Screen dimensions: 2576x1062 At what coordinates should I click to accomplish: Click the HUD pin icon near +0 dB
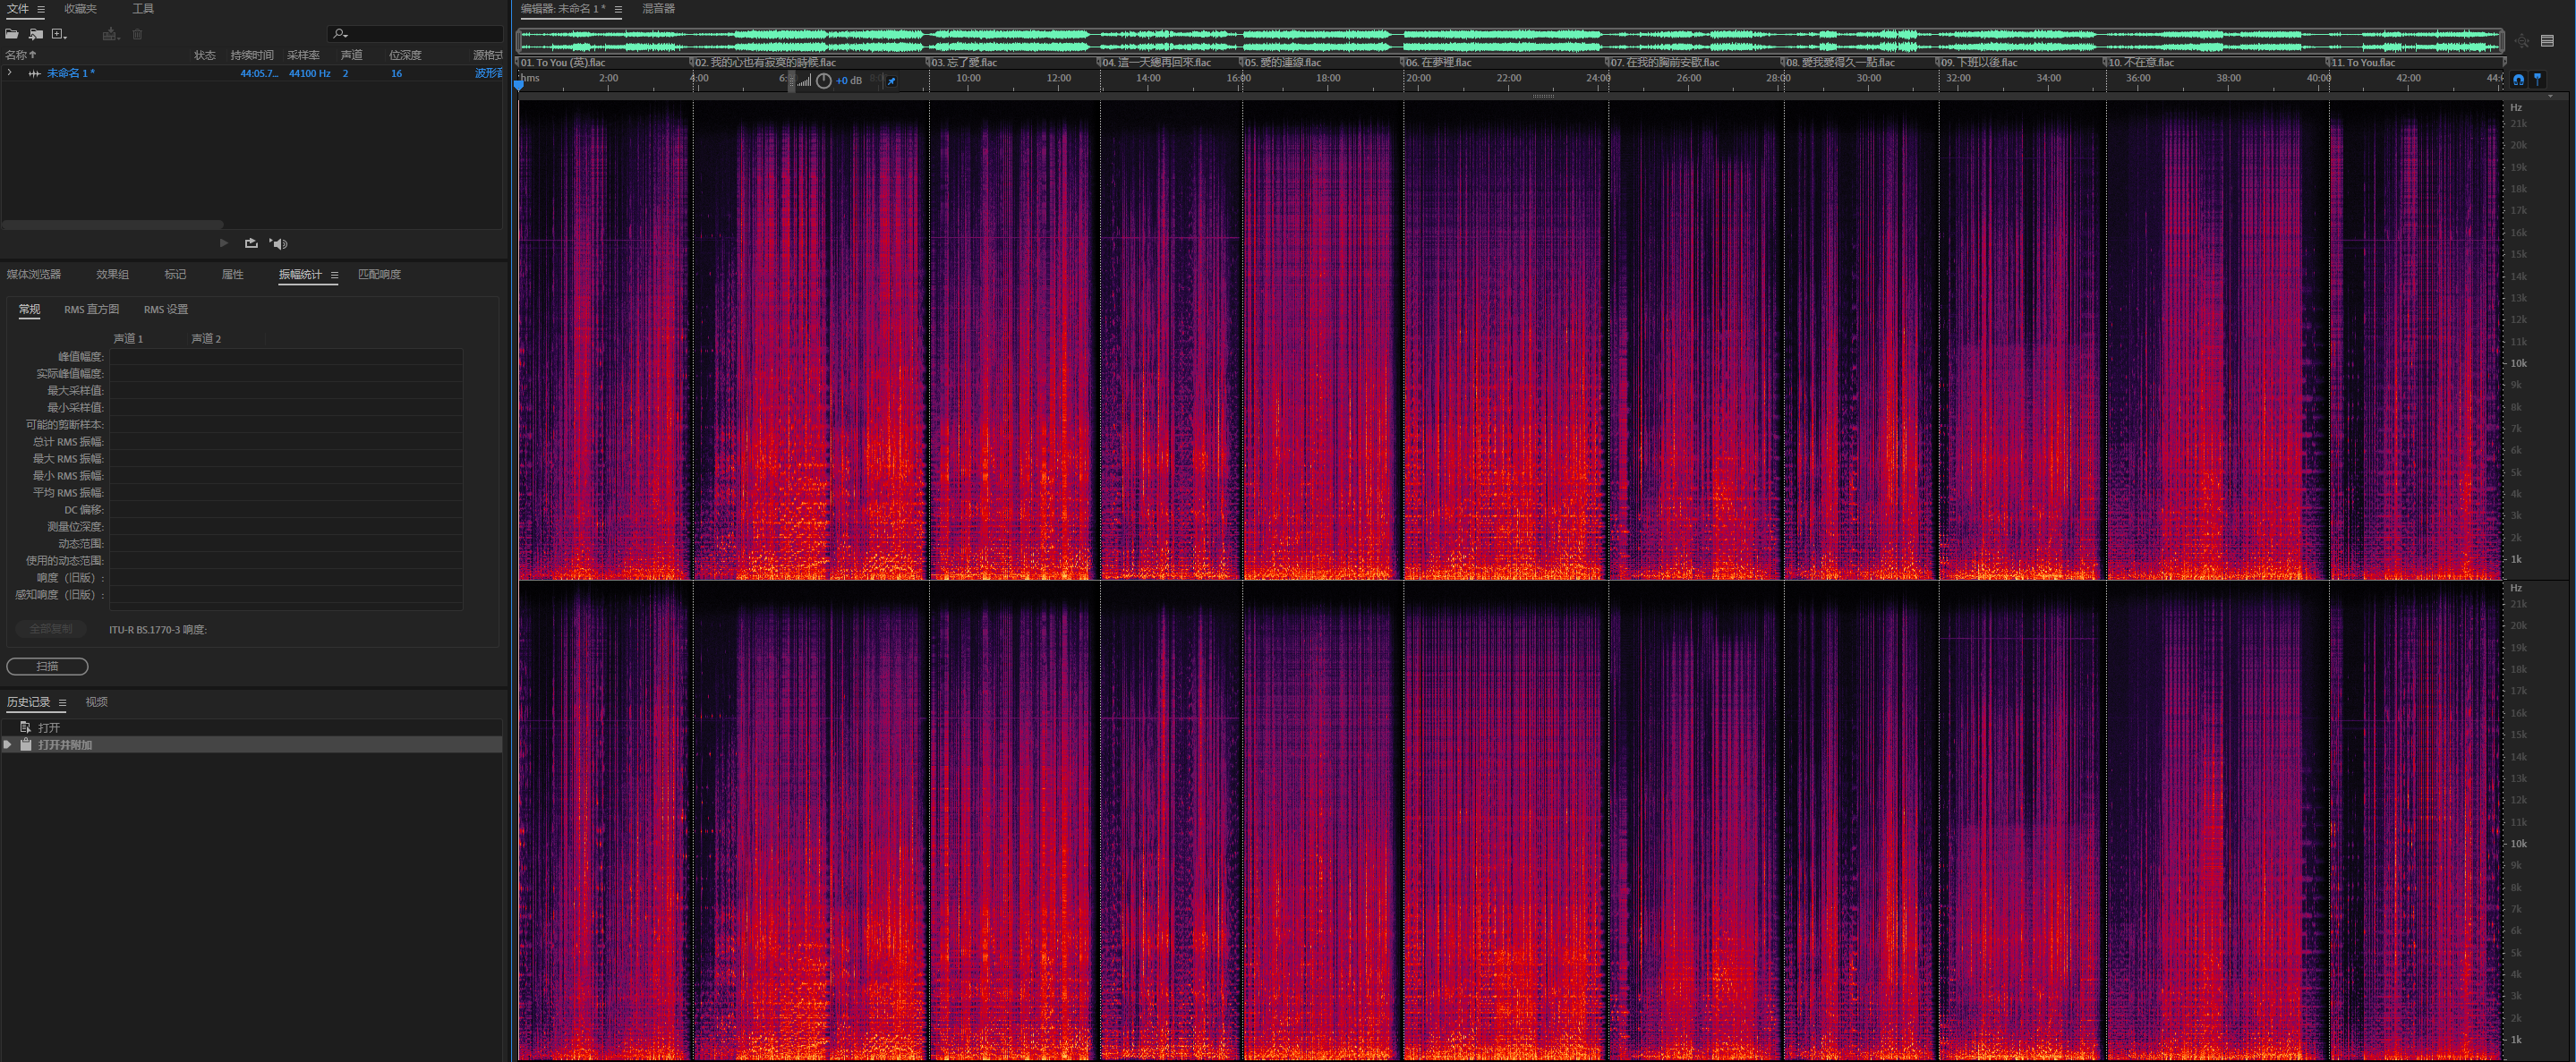[891, 81]
